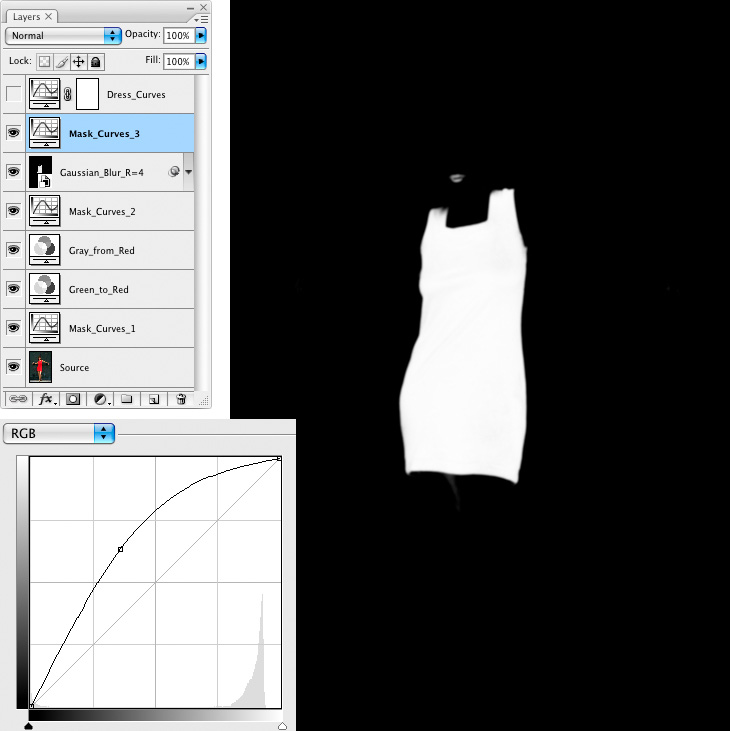Click the create new layer icon
Viewport: 730px width, 731px height.
[x=154, y=398]
